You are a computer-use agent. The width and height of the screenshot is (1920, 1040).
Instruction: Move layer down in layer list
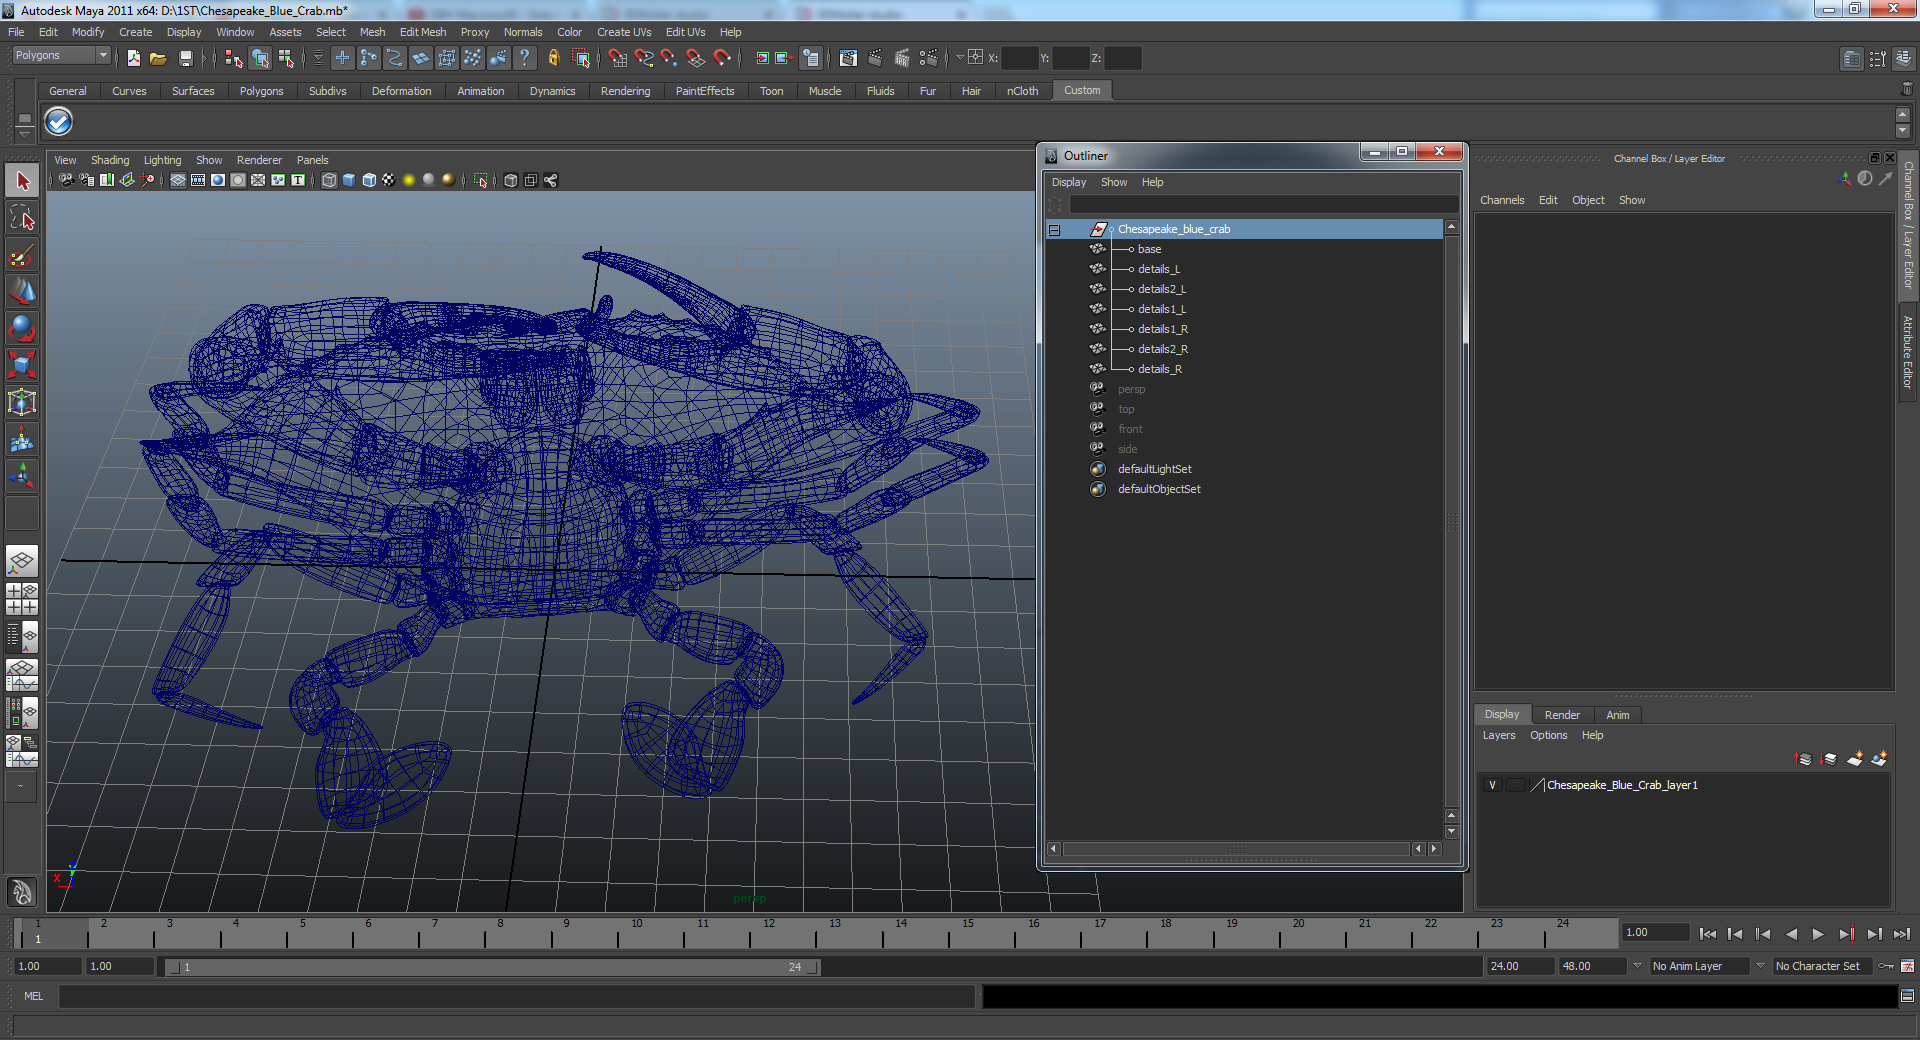(1829, 759)
